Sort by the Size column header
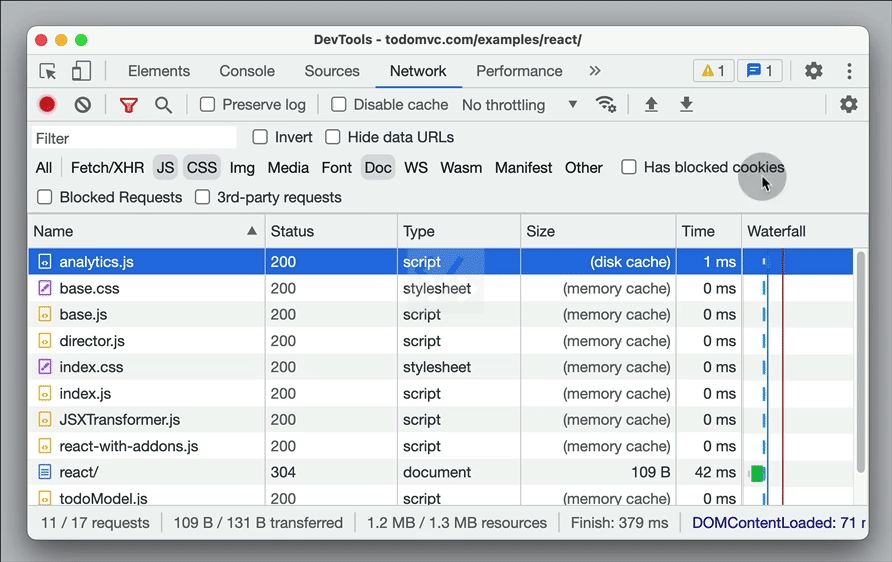Image resolution: width=892 pixels, height=562 pixels. click(598, 231)
